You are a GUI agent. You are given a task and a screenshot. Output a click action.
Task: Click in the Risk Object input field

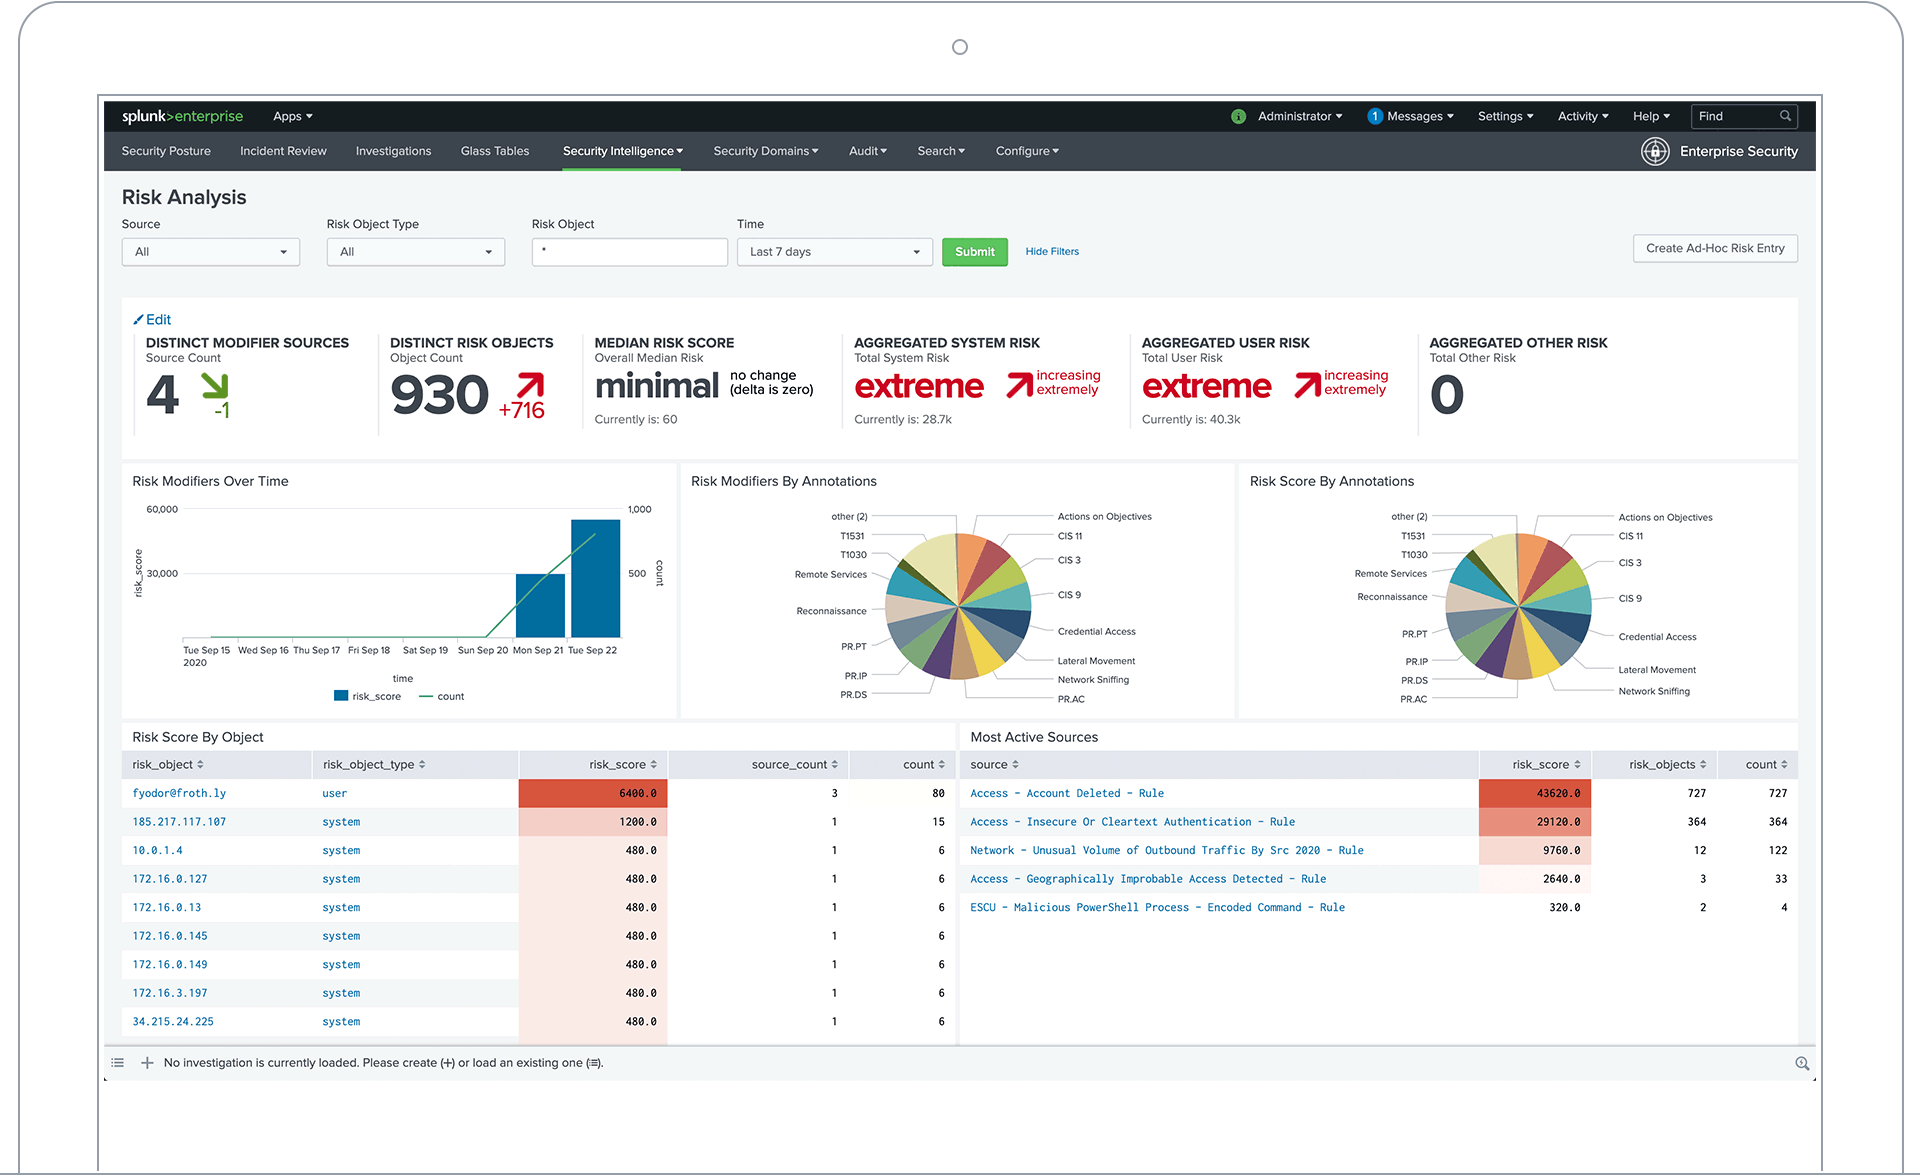click(x=630, y=252)
